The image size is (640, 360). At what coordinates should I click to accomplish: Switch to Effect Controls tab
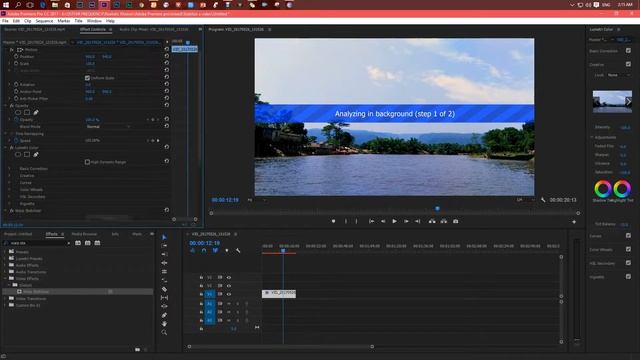point(93,29)
